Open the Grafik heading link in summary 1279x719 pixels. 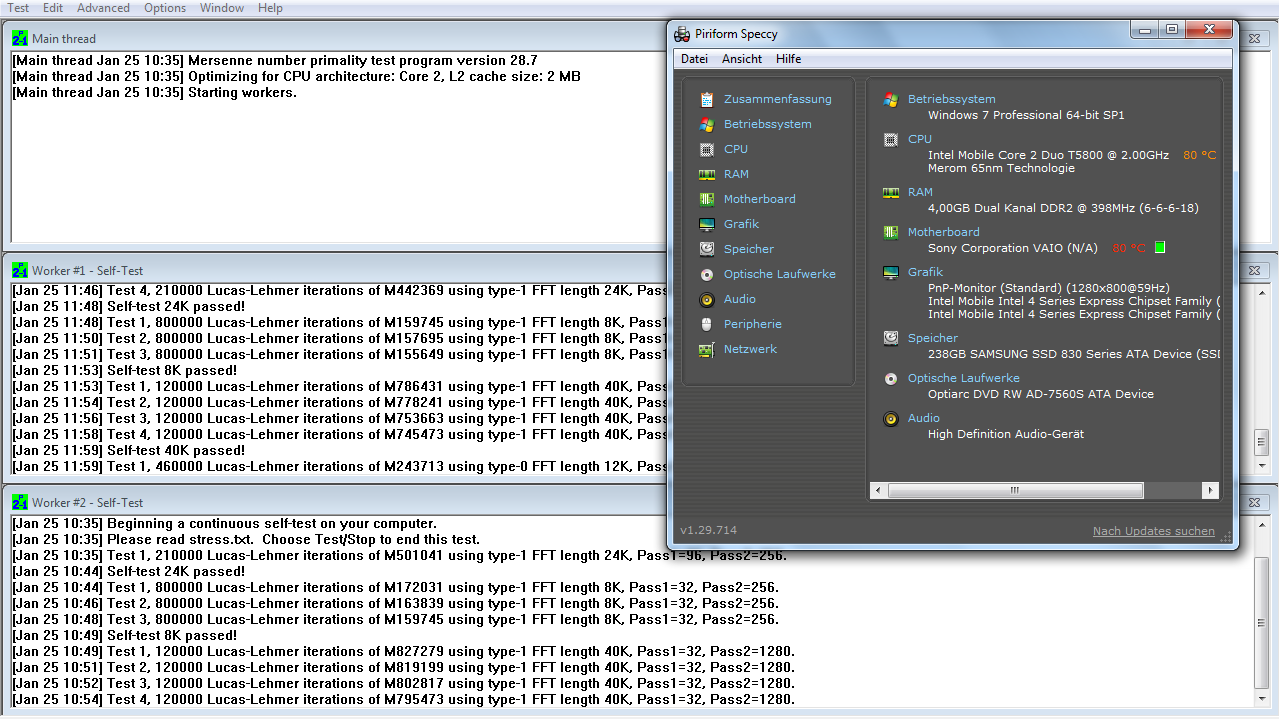click(925, 272)
